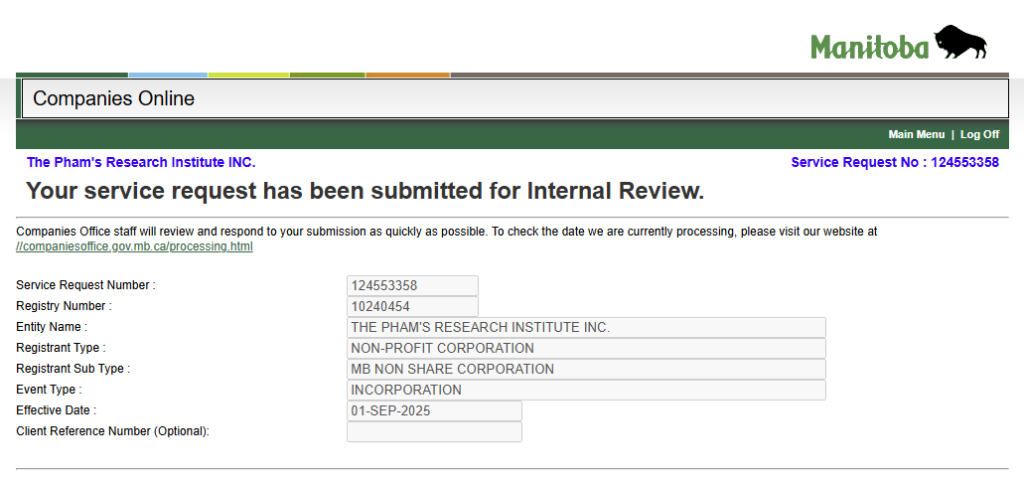Select the Registrant Type field

tap(586, 349)
